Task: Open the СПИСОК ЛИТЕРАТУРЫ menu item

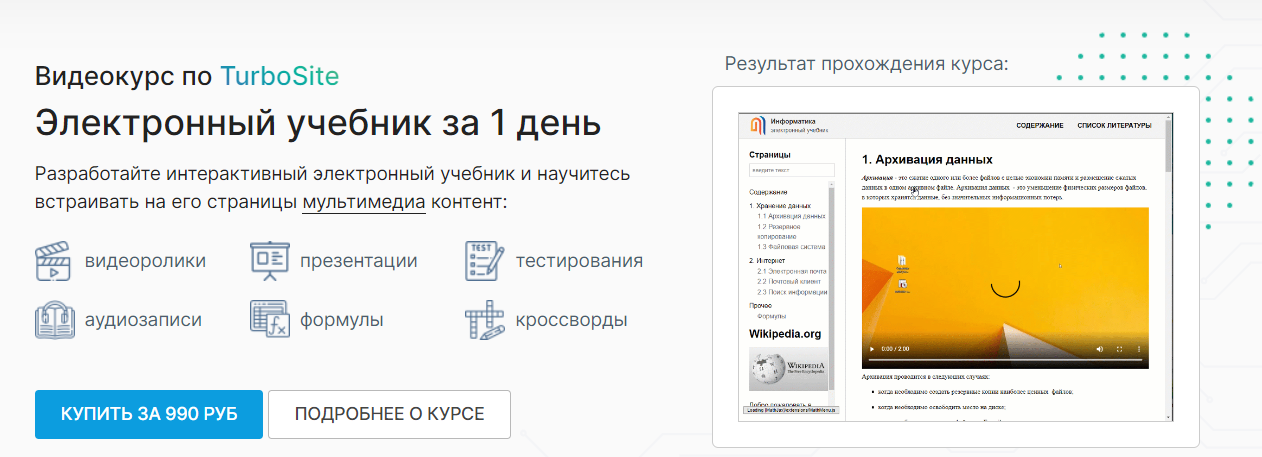Action: (1114, 126)
